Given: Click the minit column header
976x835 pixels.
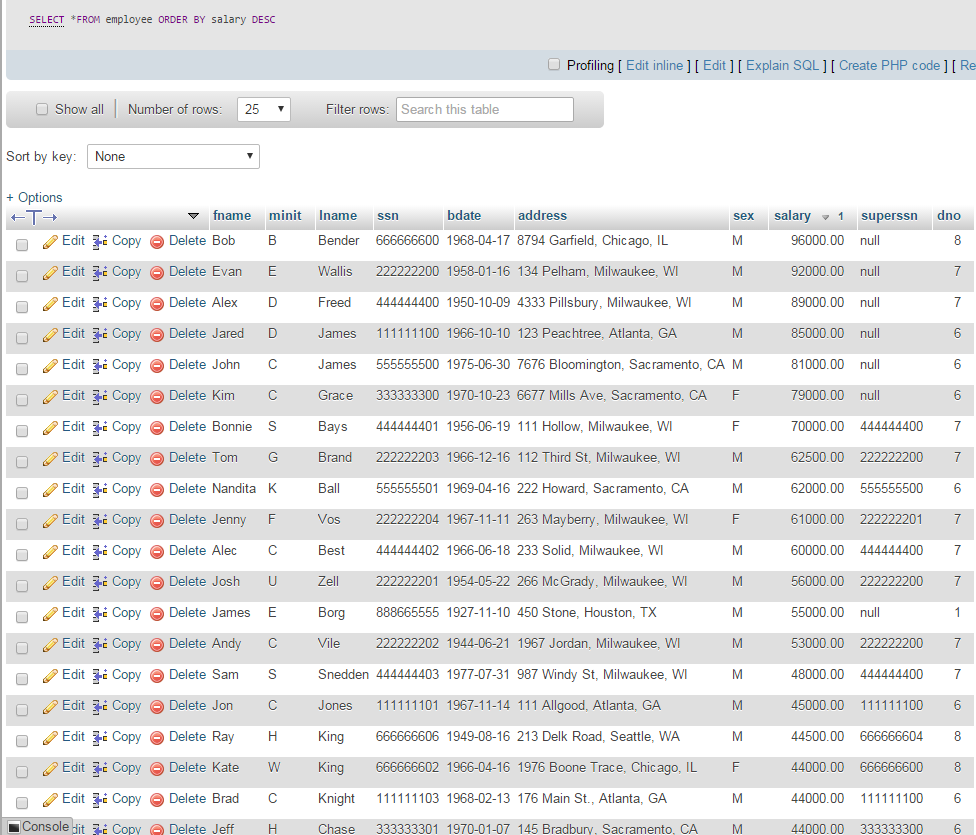Looking at the screenshot, I should [285, 215].
